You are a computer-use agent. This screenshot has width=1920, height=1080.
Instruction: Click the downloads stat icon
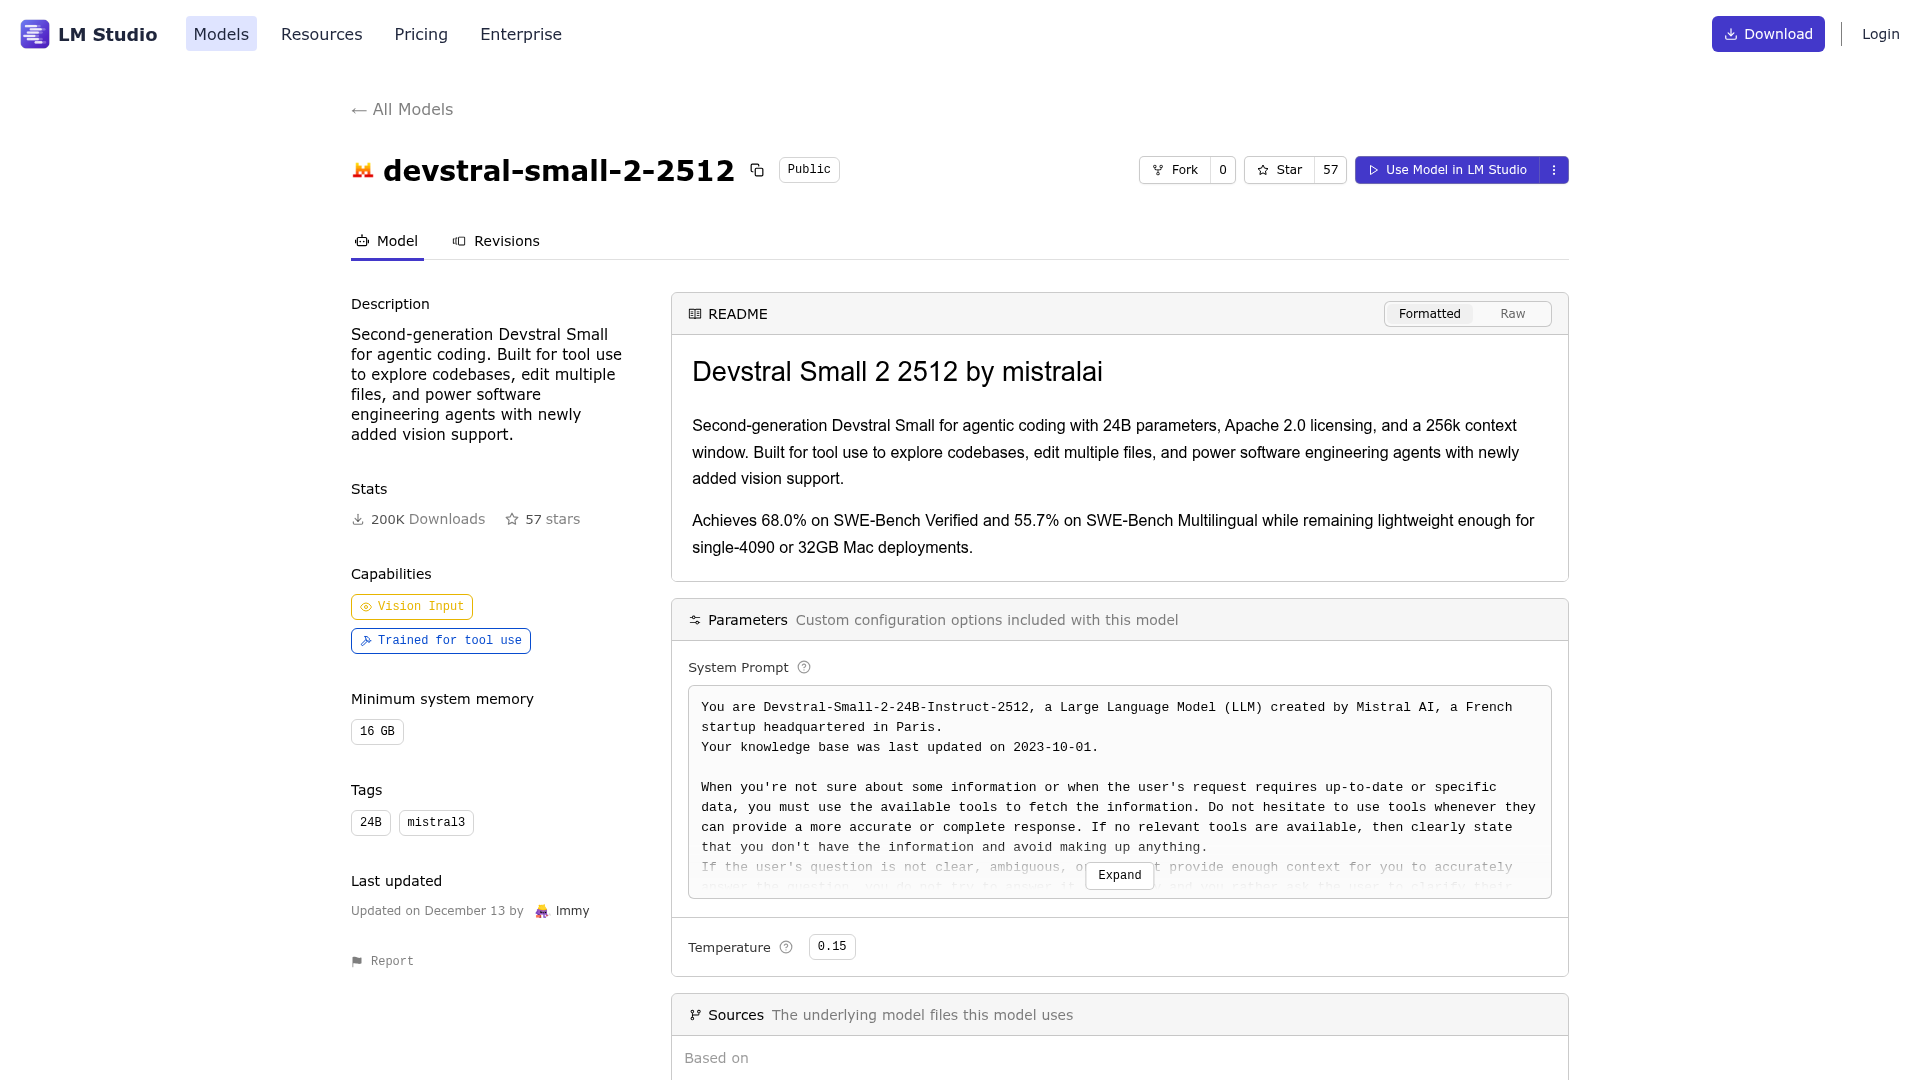tap(358, 520)
